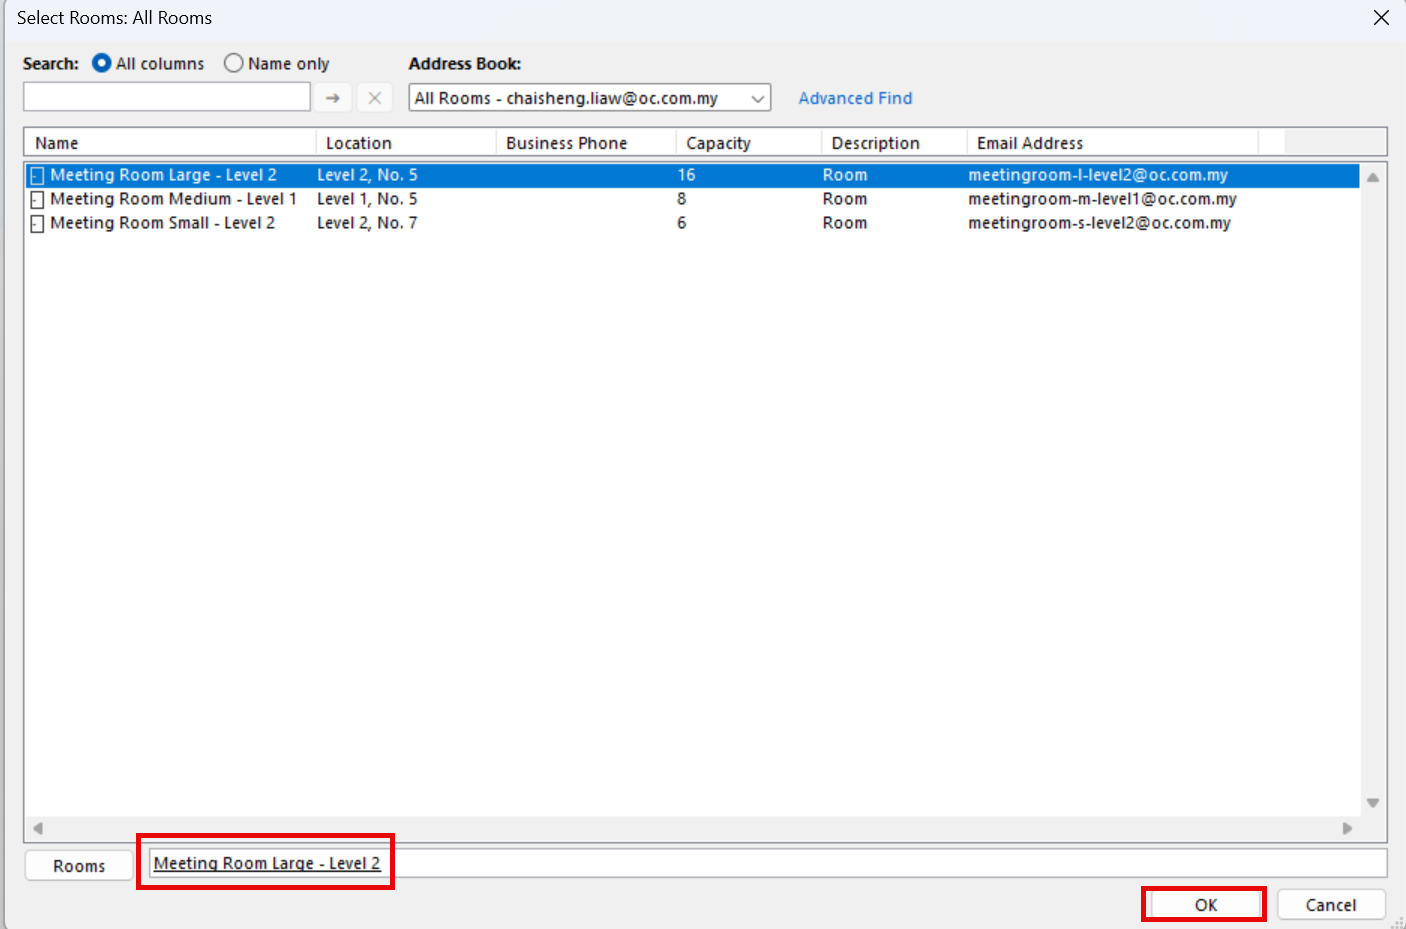This screenshot has width=1406, height=929.
Task: Select the Name only search option
Action: 234,63
